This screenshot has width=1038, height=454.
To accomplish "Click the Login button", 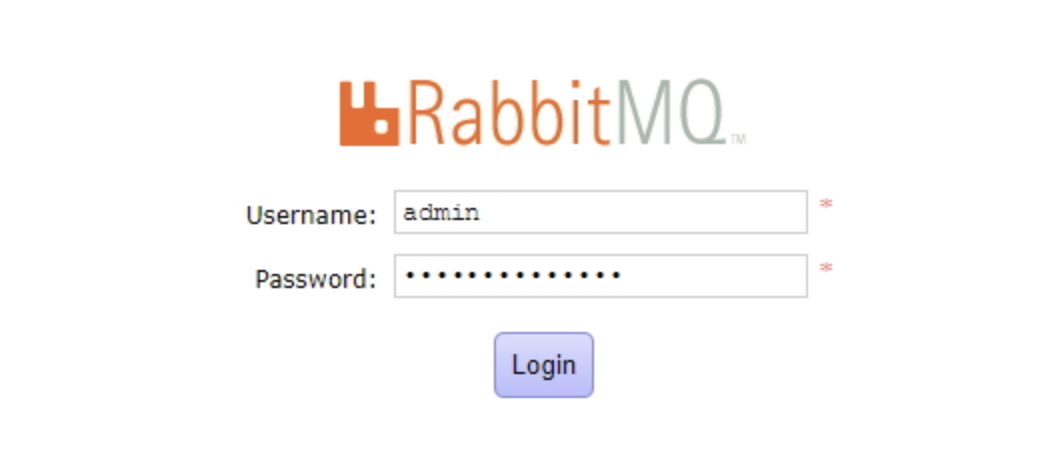I will pos(543,365).
